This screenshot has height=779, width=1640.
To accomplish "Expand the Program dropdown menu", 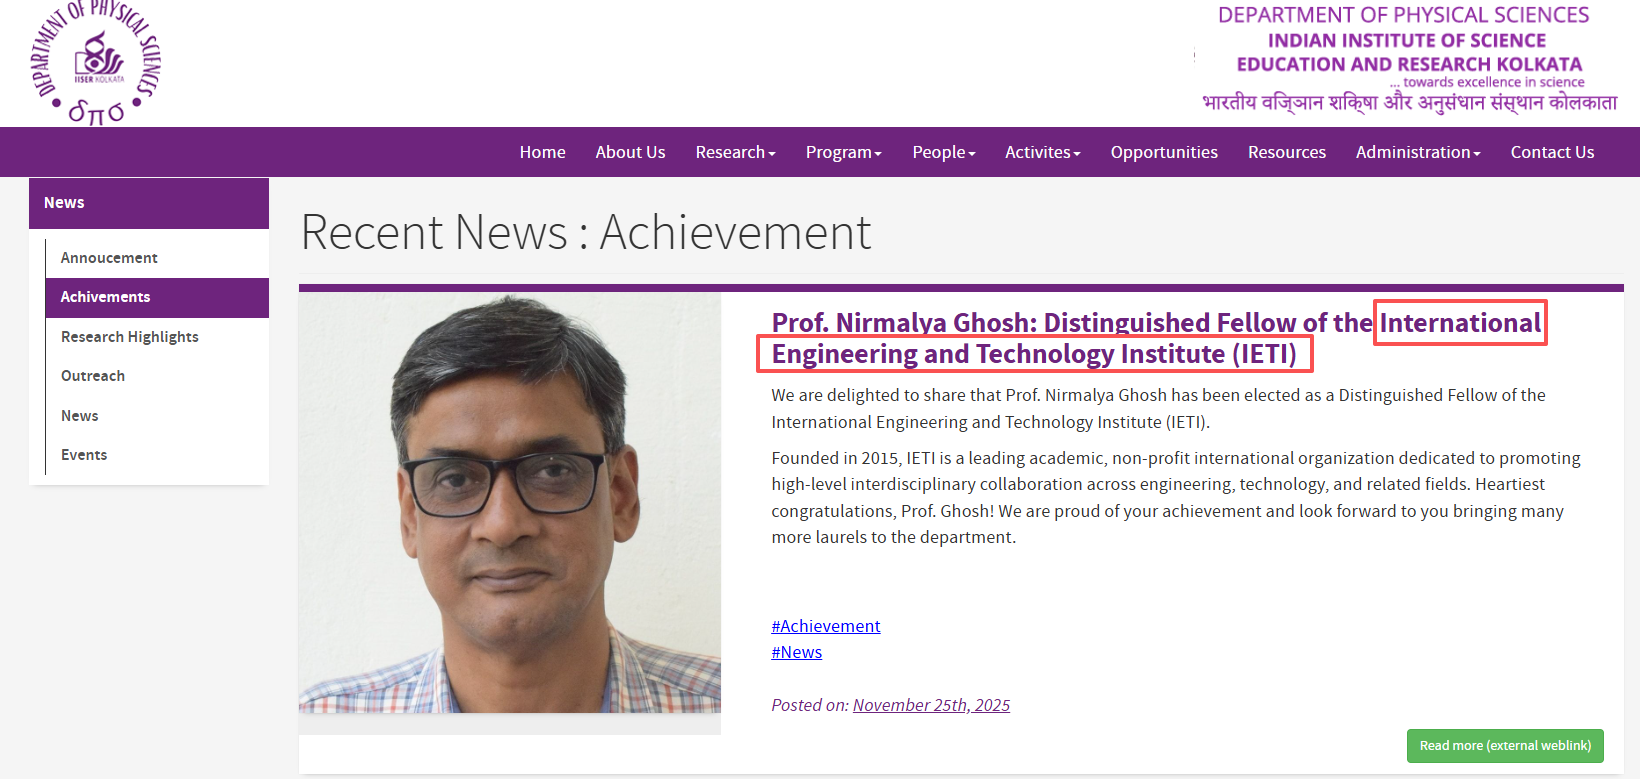I will [x=843, y=152].
